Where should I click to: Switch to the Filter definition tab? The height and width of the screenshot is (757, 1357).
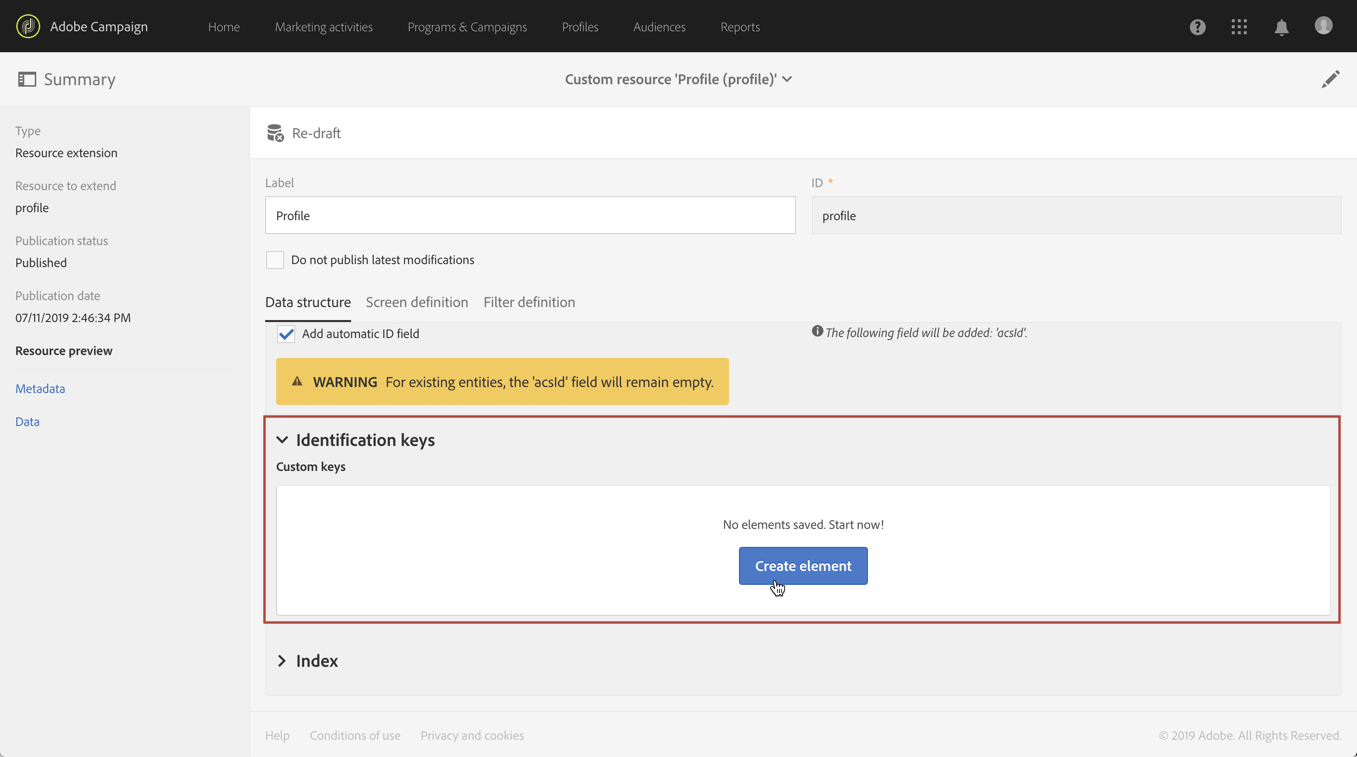[x=529, y=302]
